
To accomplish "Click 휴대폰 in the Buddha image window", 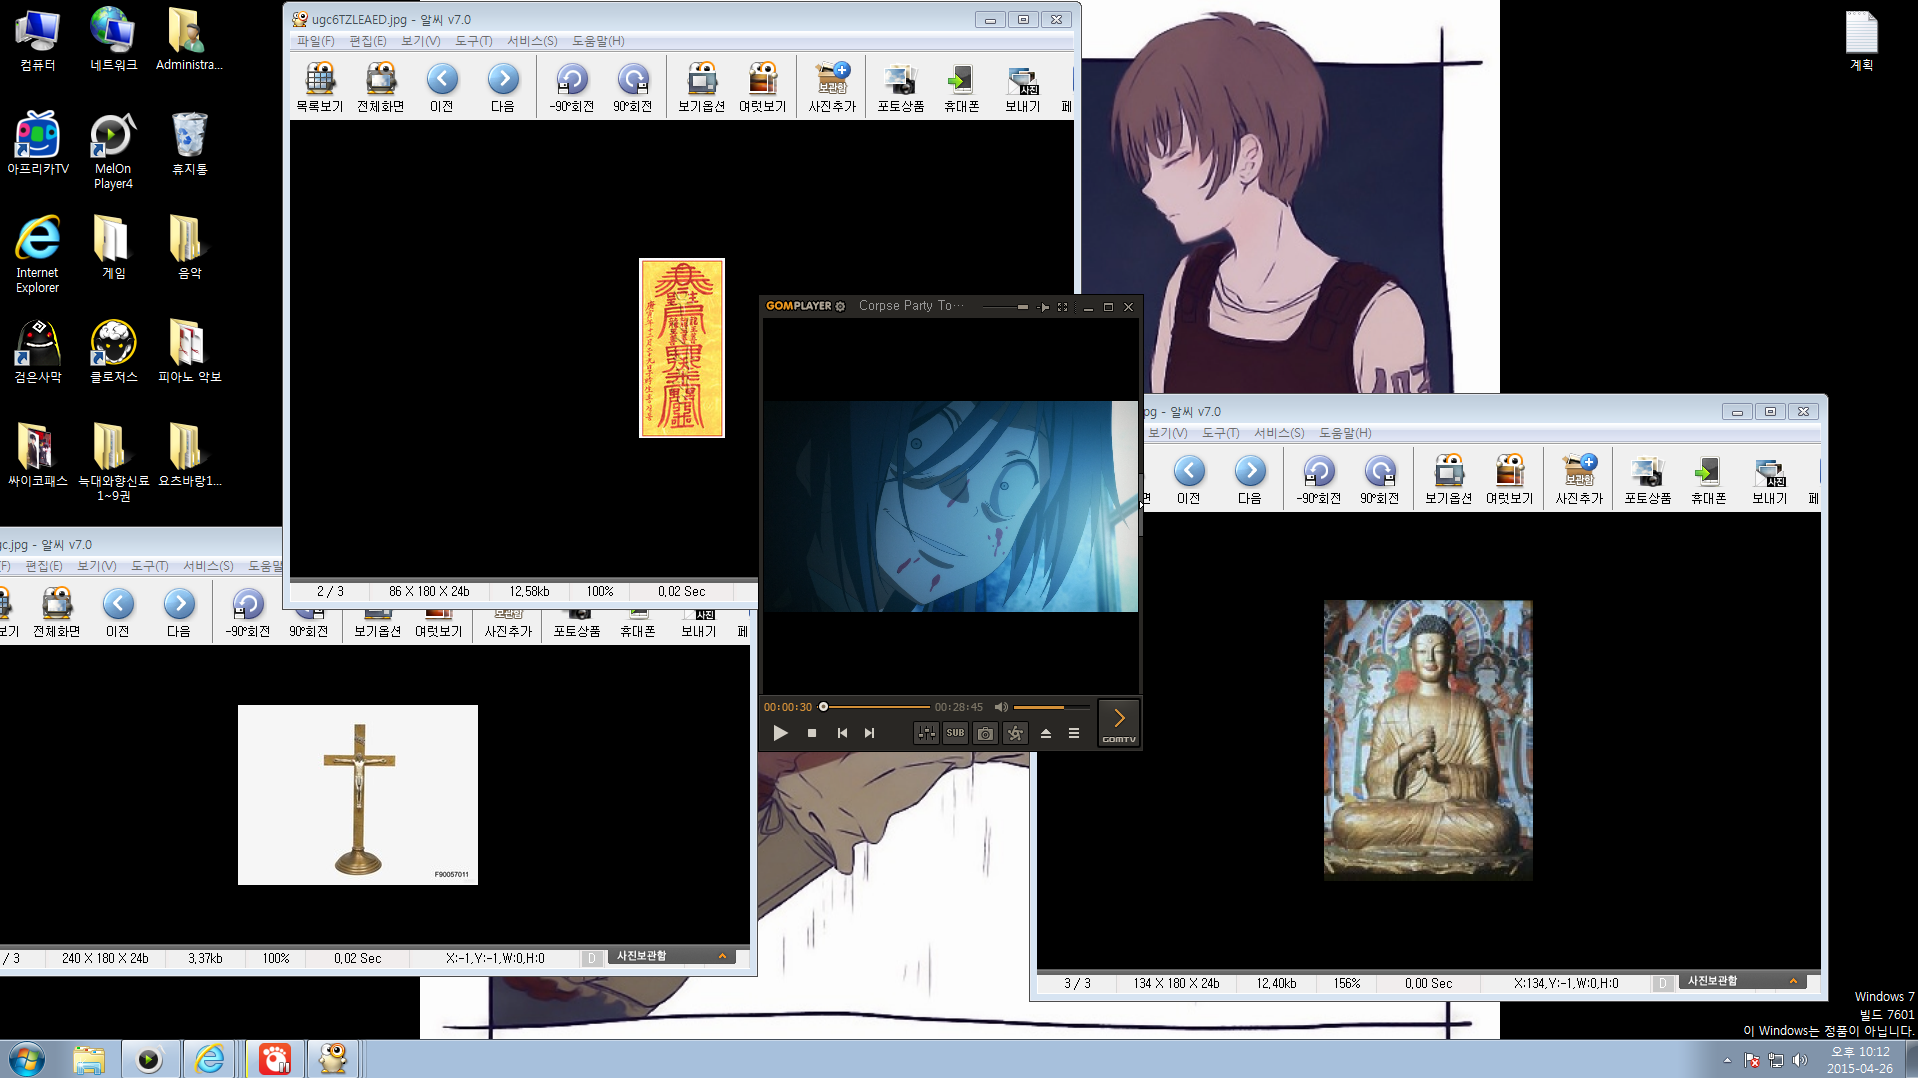I will click(1709, 479).
